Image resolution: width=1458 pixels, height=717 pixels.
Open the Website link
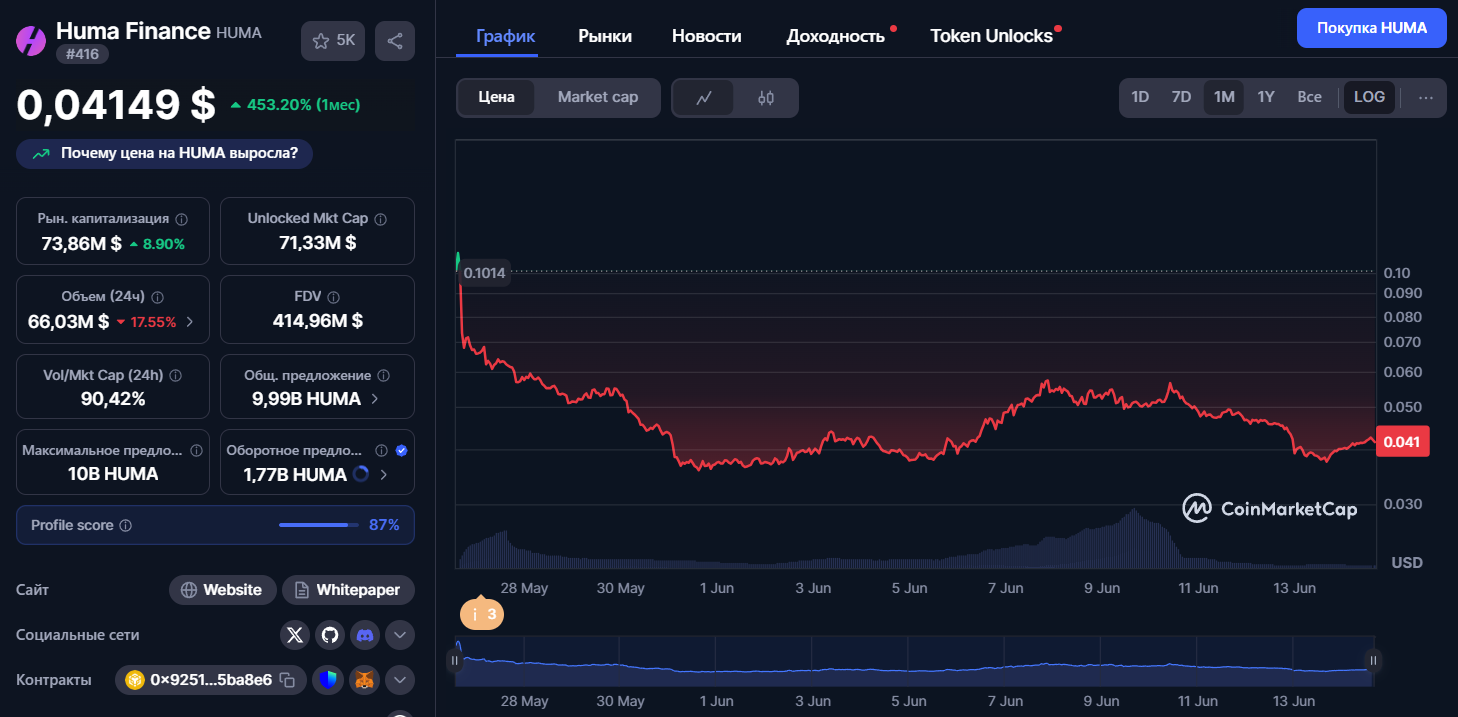[222, 590]
